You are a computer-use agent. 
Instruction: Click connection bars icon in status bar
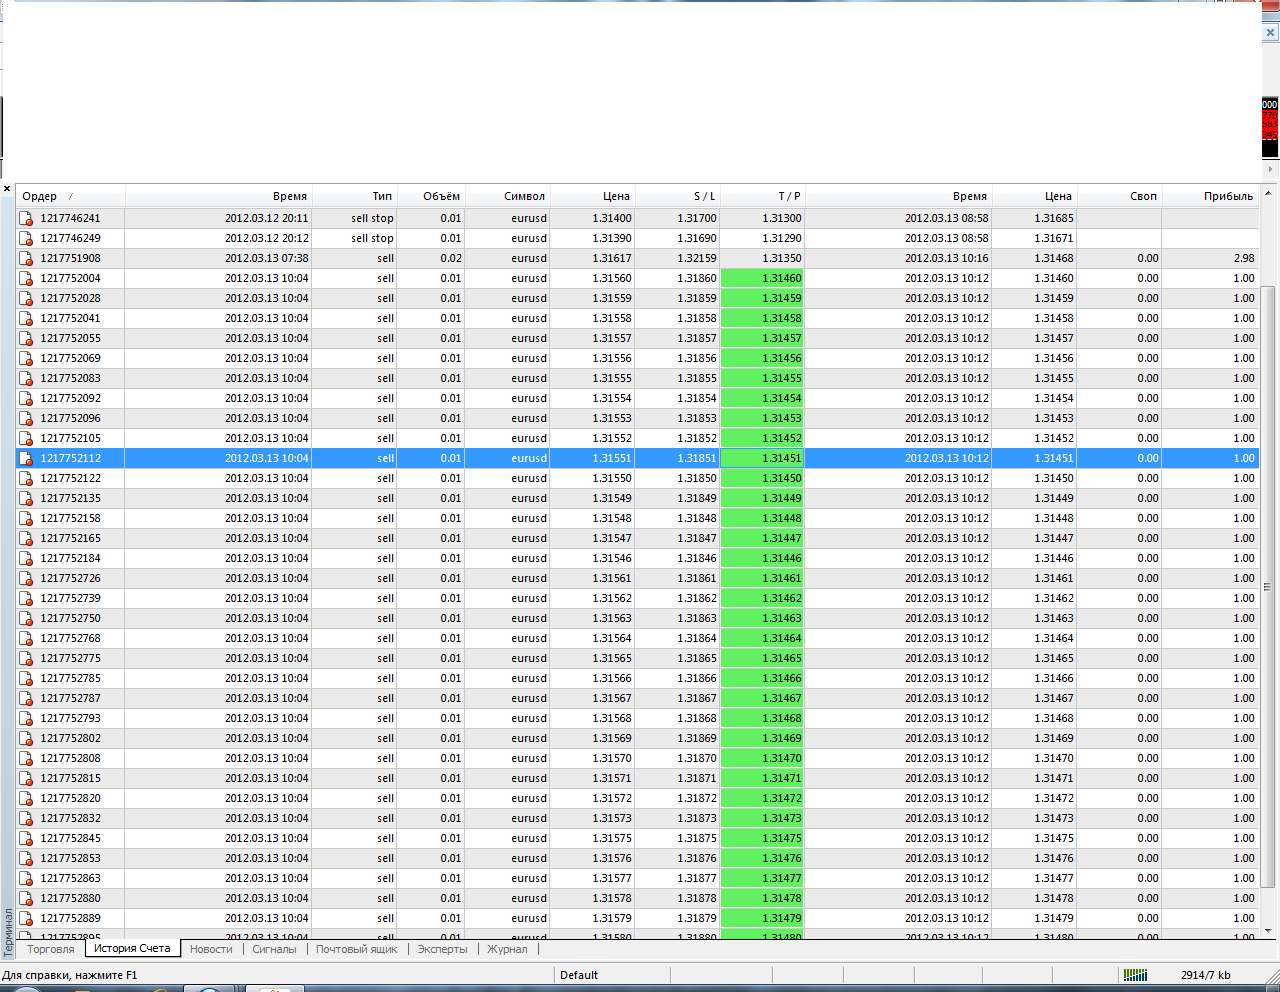click(1135, 975)
